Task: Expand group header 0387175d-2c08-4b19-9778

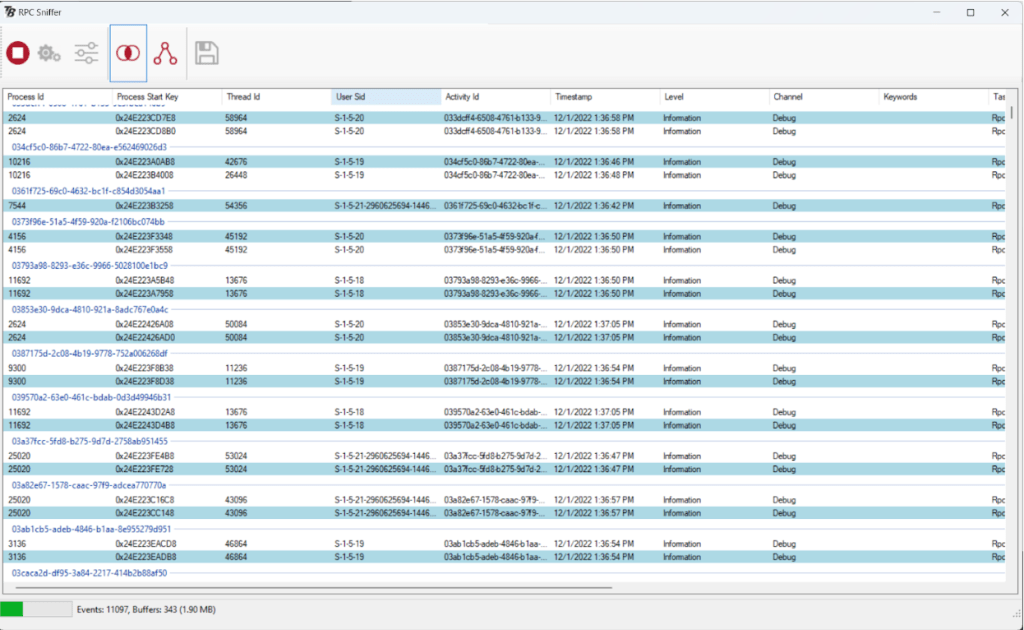Action: click(x=89, y=353)
